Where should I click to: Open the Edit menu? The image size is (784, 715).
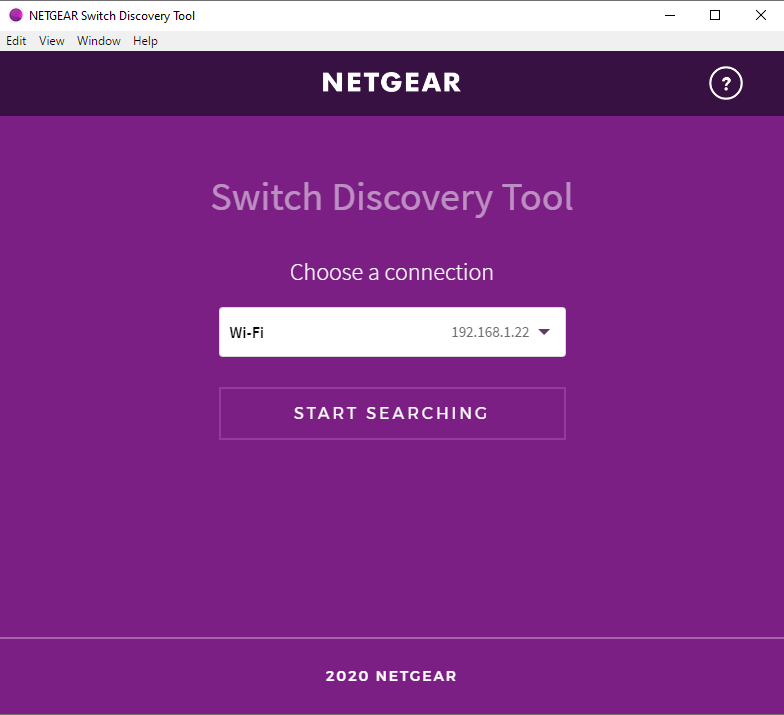tap(16, 41)
